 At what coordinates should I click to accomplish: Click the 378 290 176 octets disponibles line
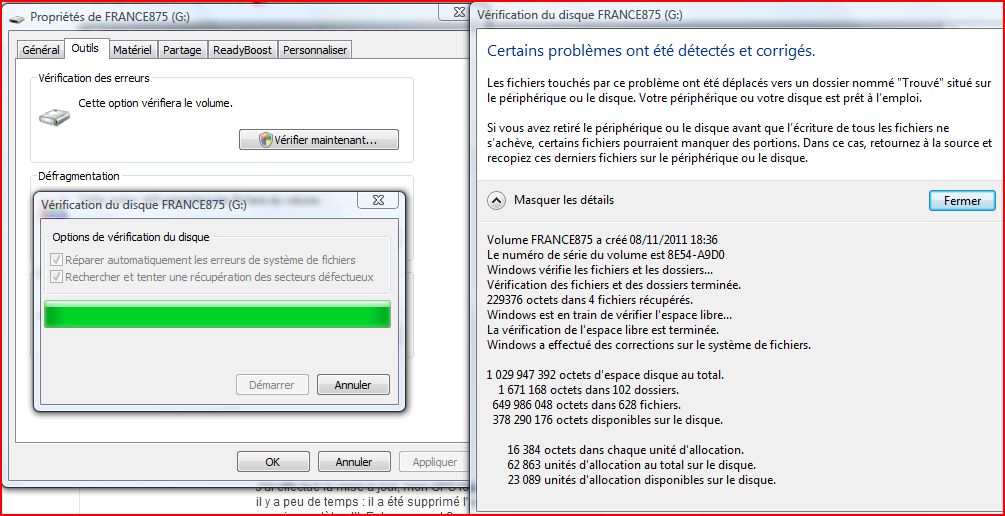click(x=608, y=420)
